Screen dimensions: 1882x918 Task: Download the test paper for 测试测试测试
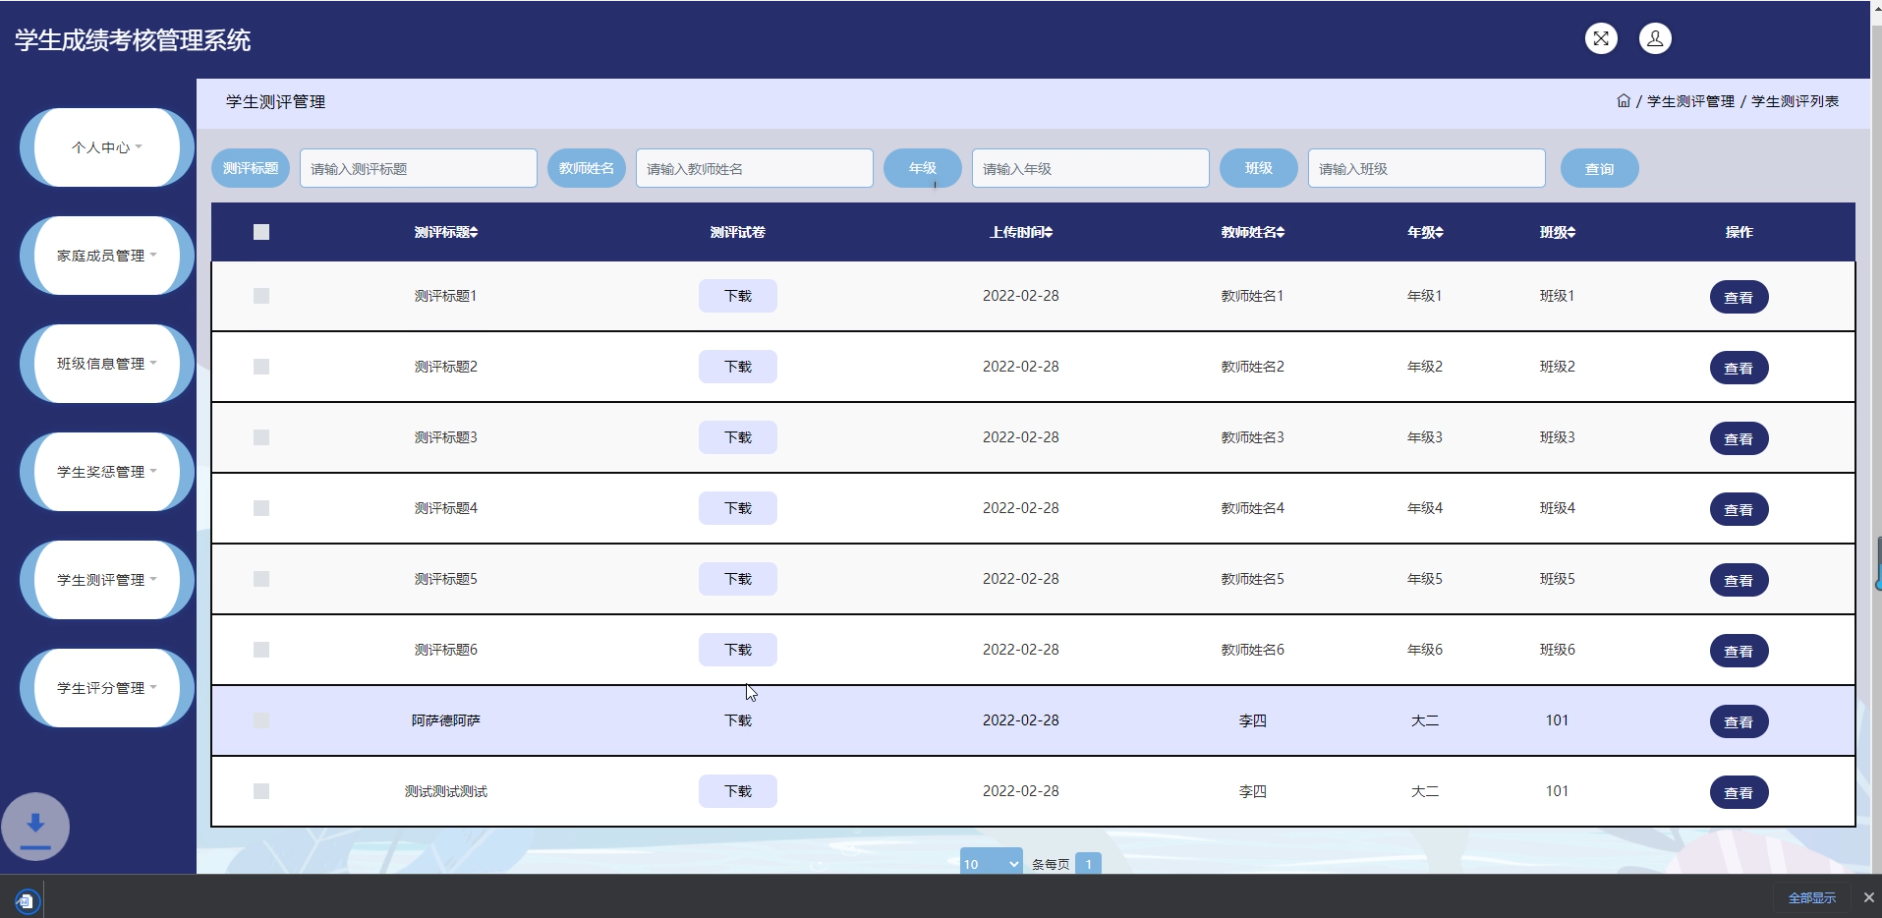point(738,791)
